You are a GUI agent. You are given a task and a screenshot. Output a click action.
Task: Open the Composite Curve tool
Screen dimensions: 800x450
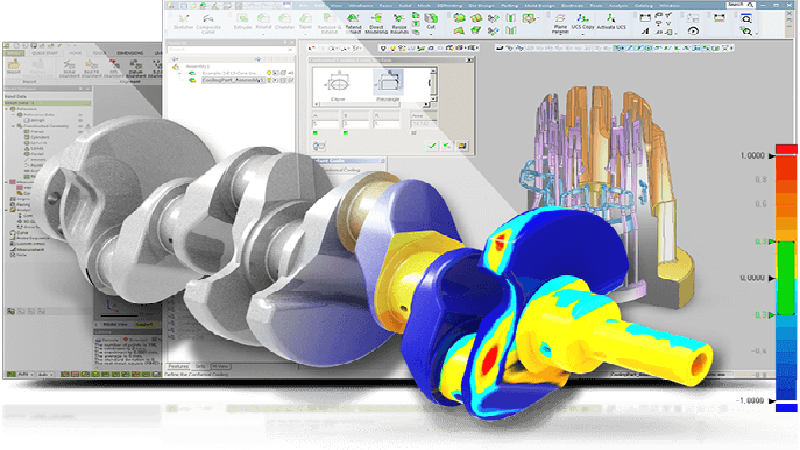click(208, 22)
